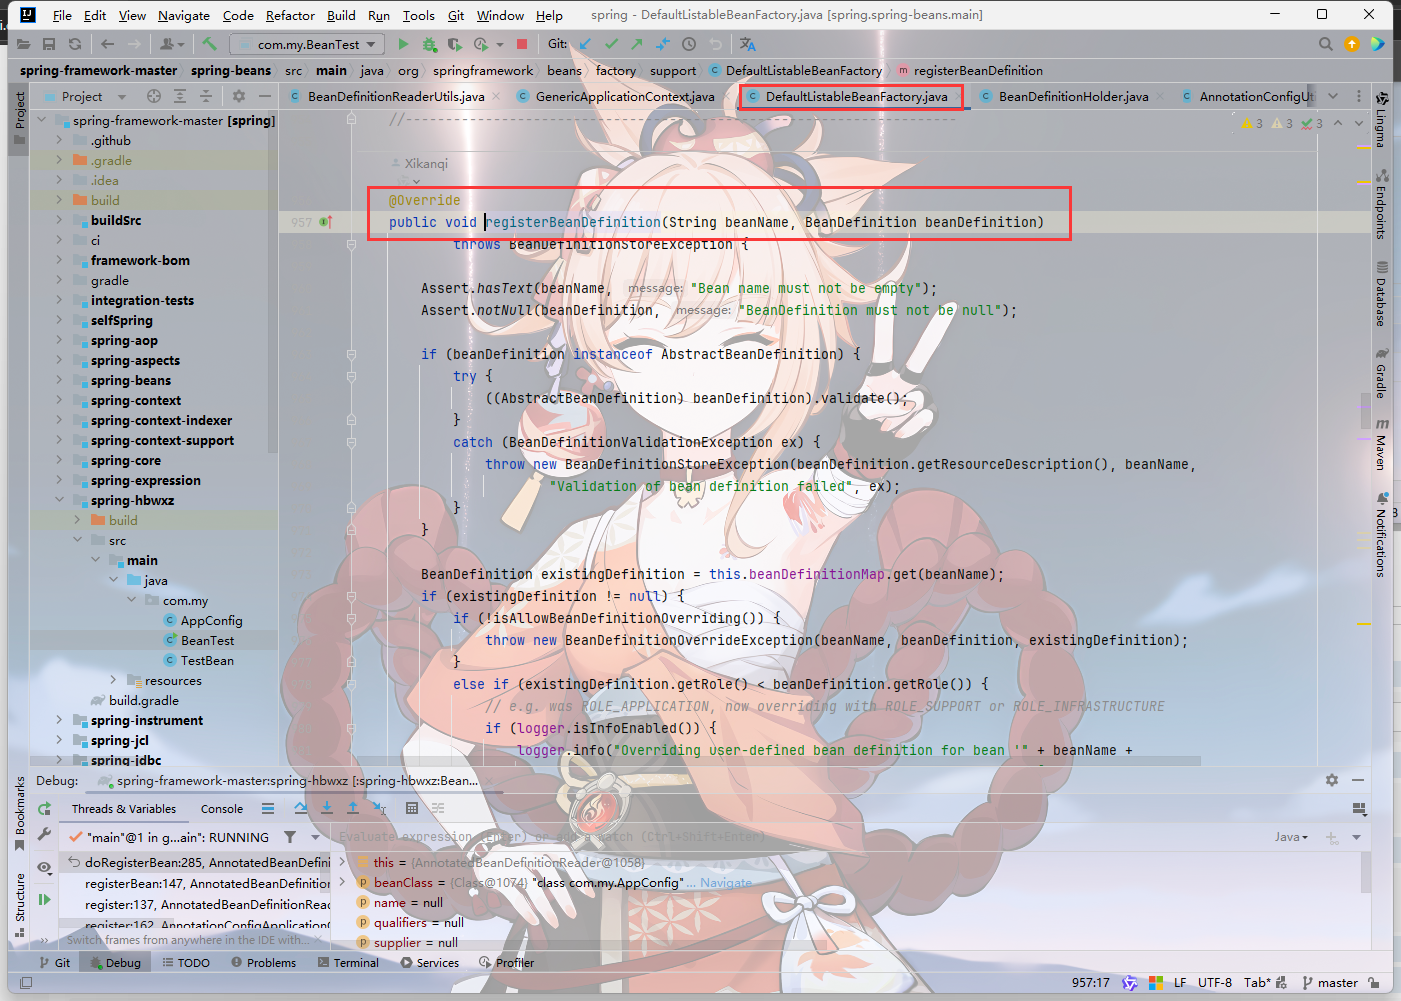The width and height of the screenshot is (1401, 1001).
Task: Click the Navigate link next to beanClass
Action: coord(725,882)
